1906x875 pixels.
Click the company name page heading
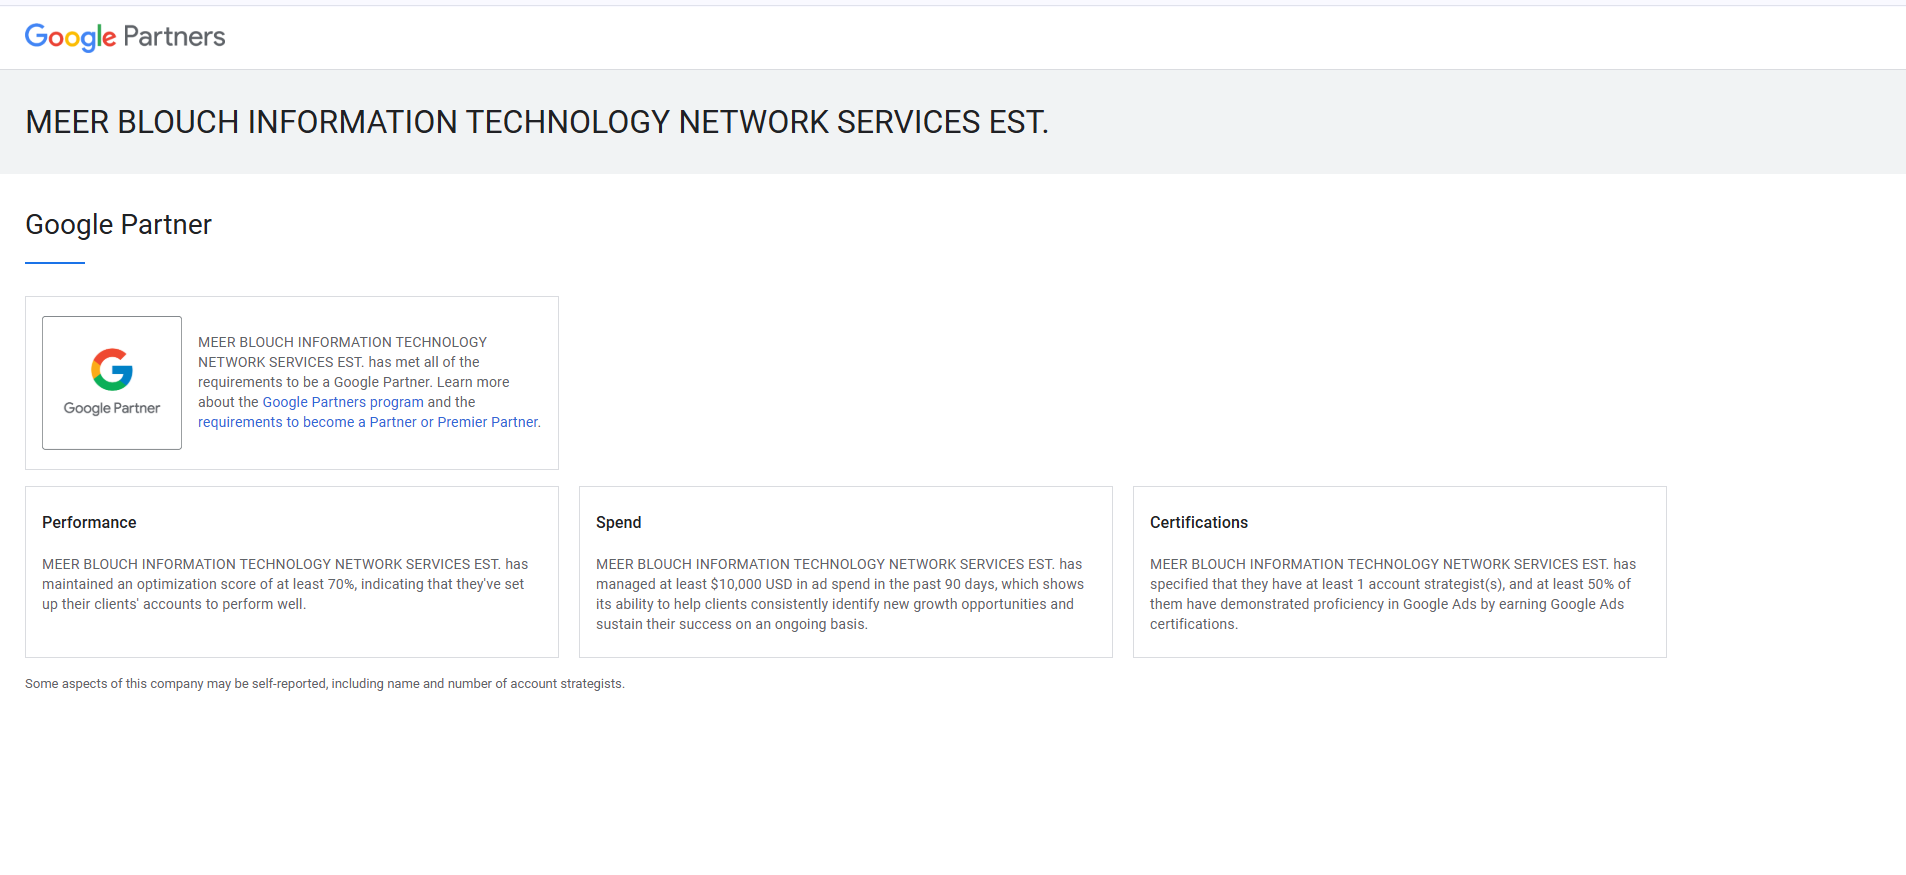[x=537, y=122]
